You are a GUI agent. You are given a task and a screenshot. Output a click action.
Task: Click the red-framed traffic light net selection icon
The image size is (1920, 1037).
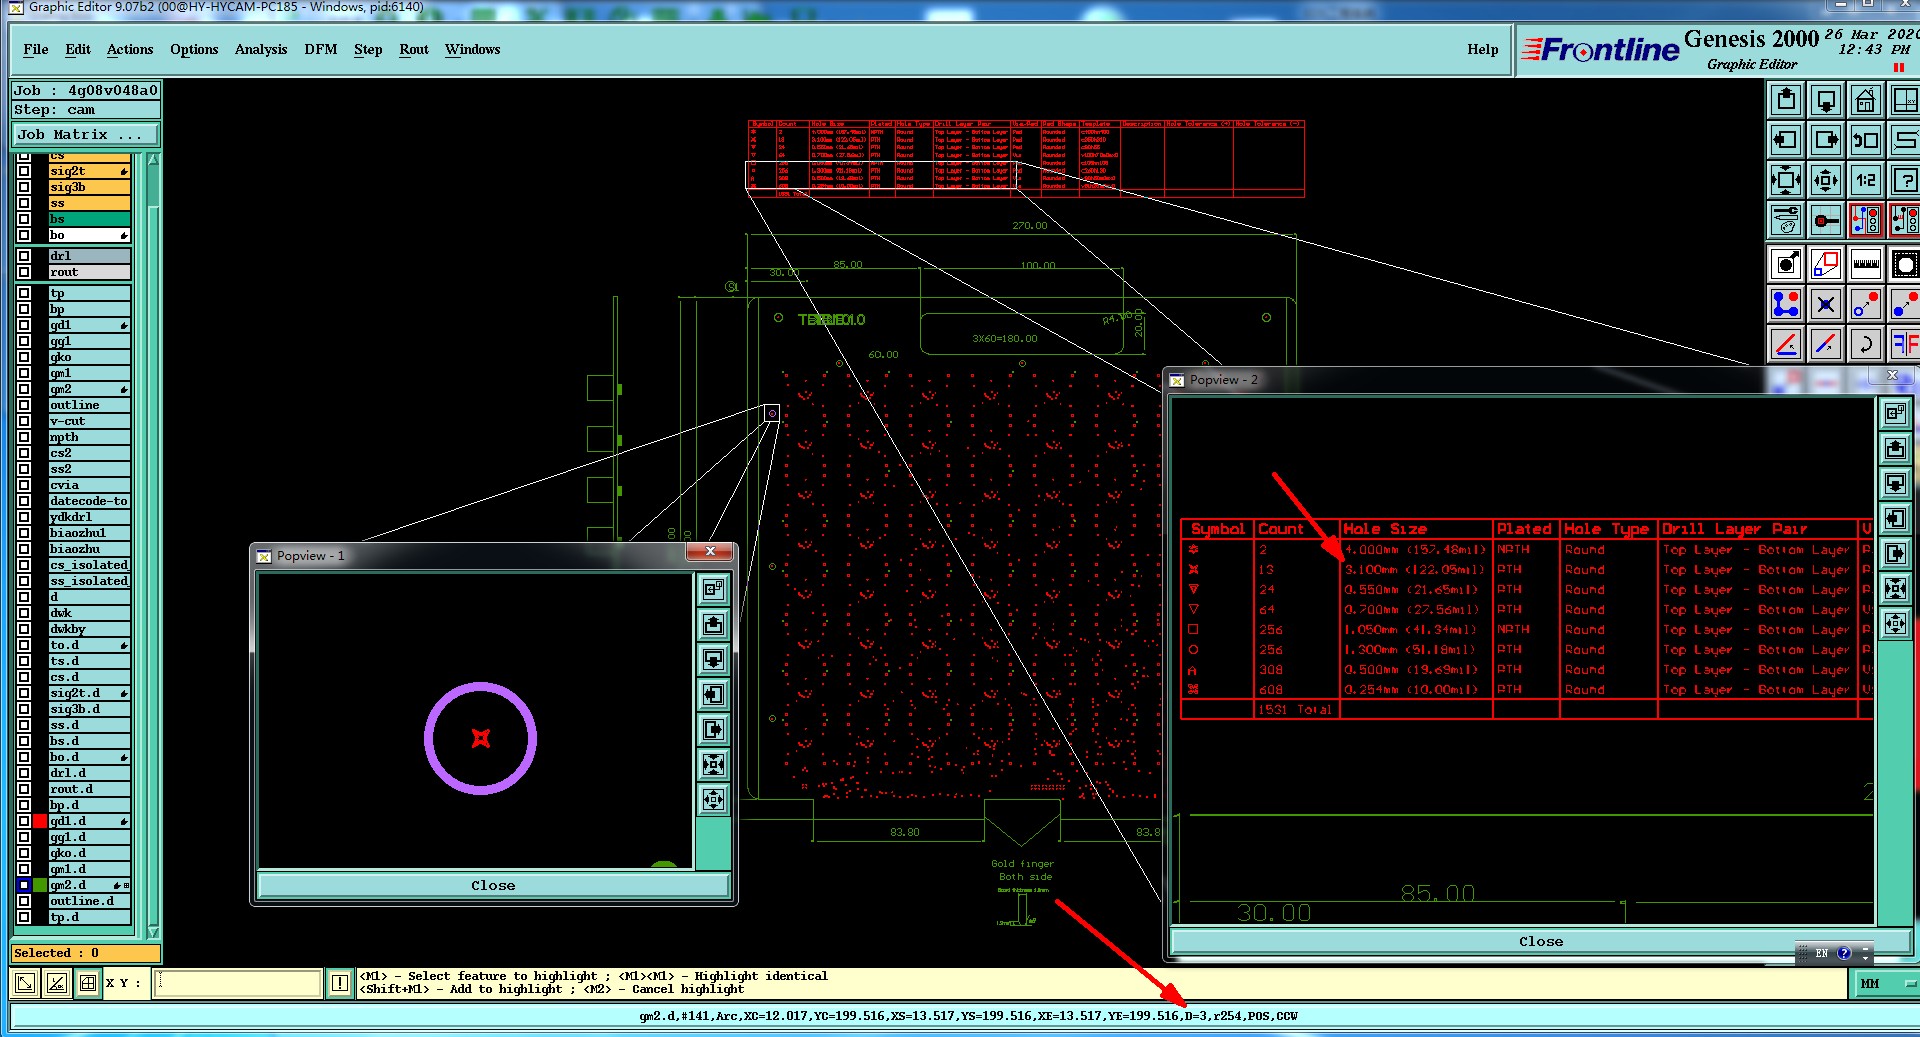click(1866, 220)
